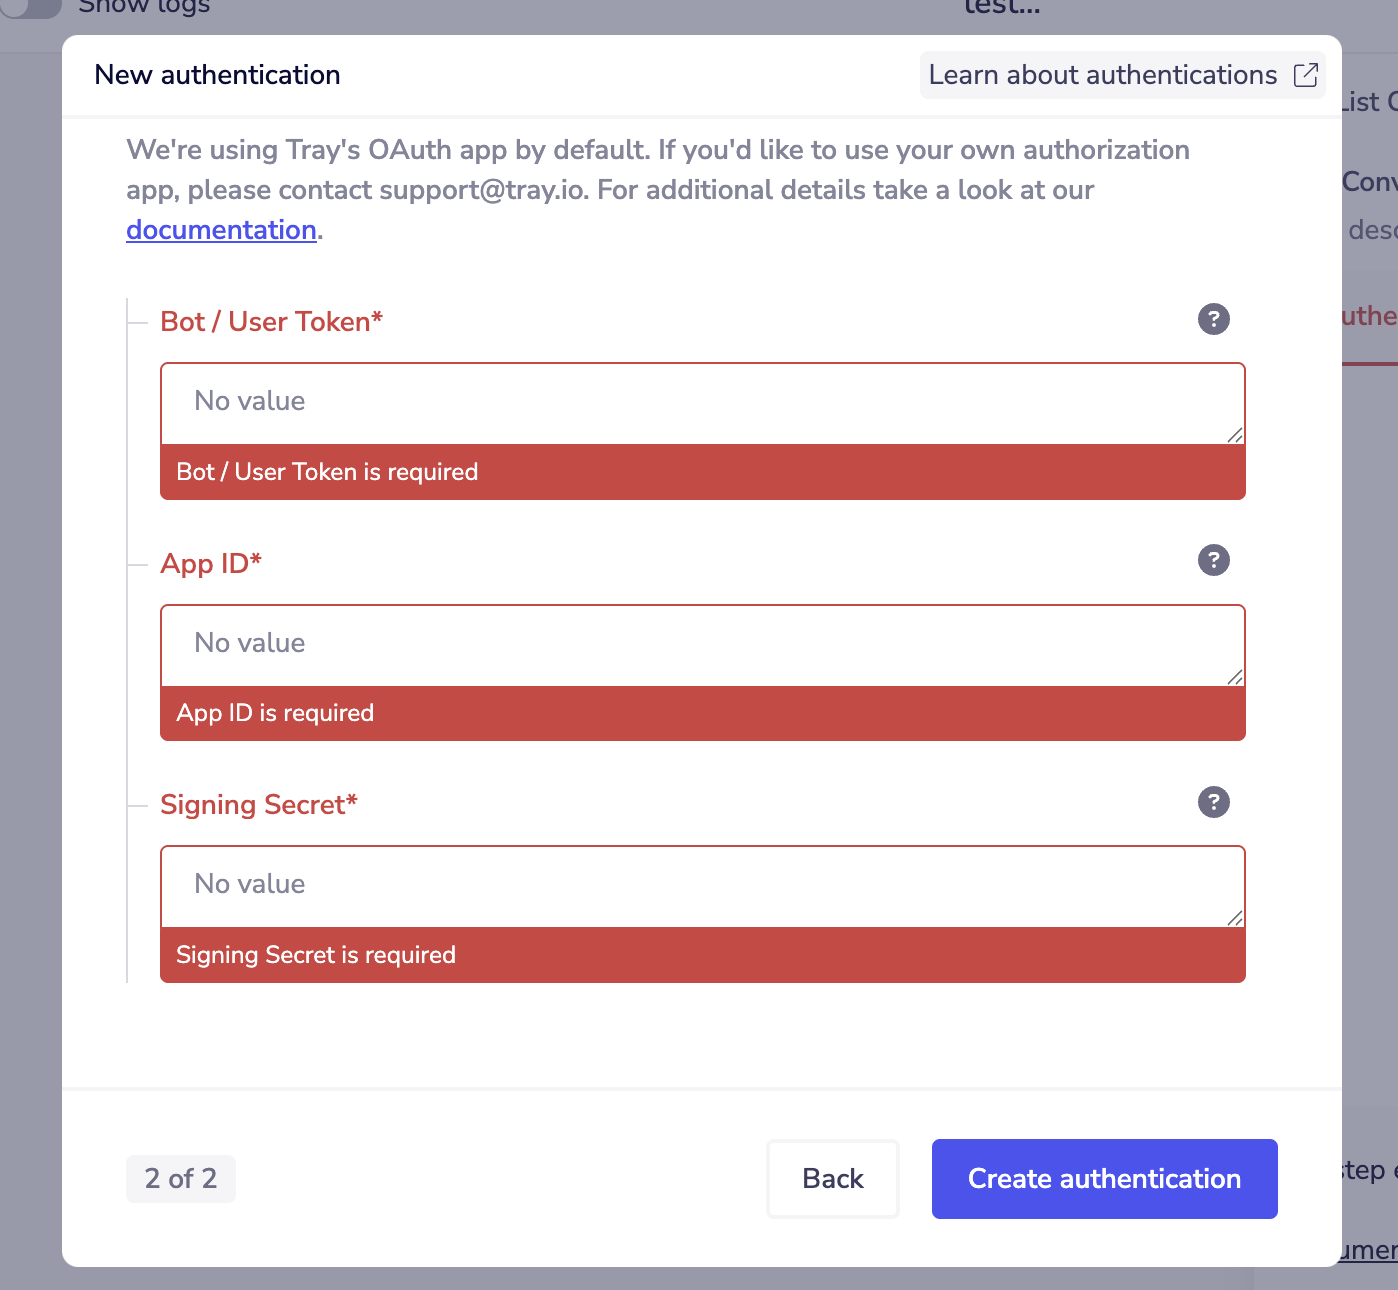This screenshot has width=1398, height=1290.
Task: Click the Back button
Action: click(x=832, y=1178)
